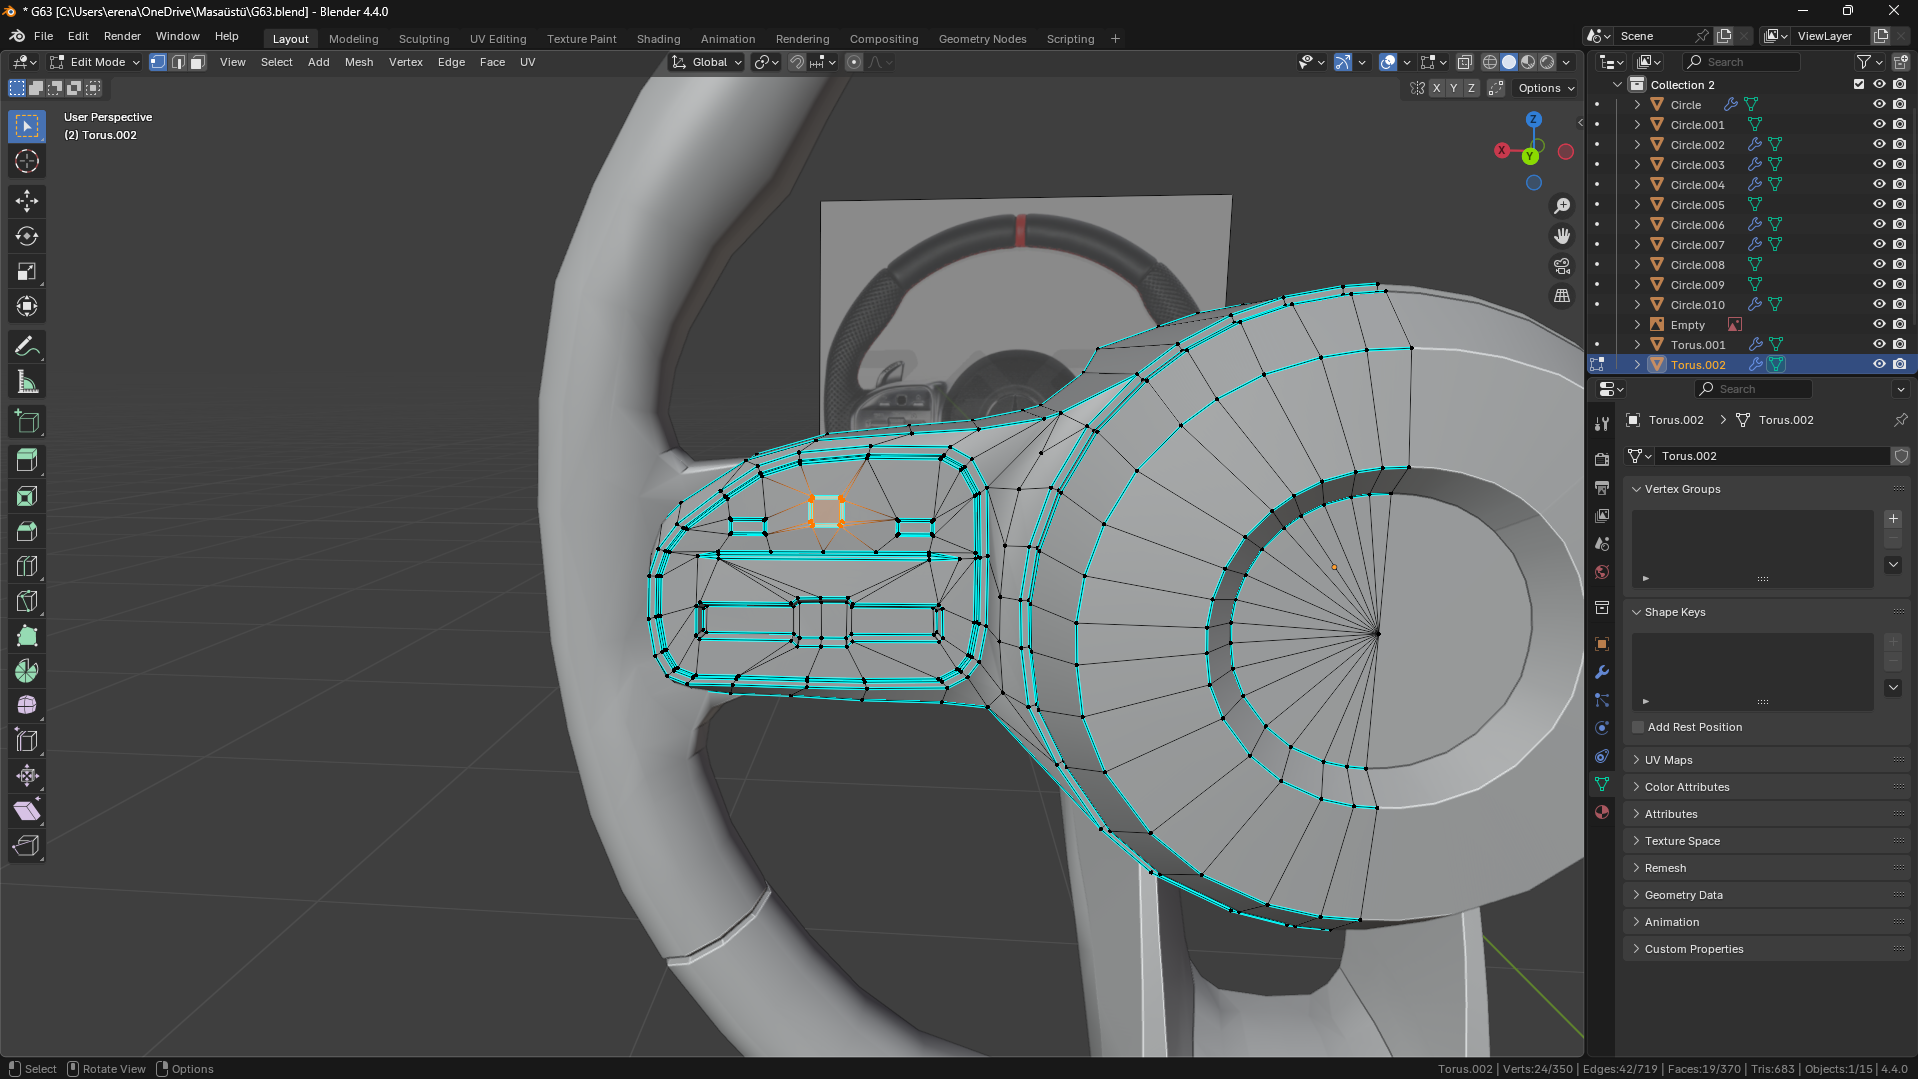The height and width of the screenshot is (1079, 1918).
Task: Open the Edit Mode dropdown
Action: point(96,62)
